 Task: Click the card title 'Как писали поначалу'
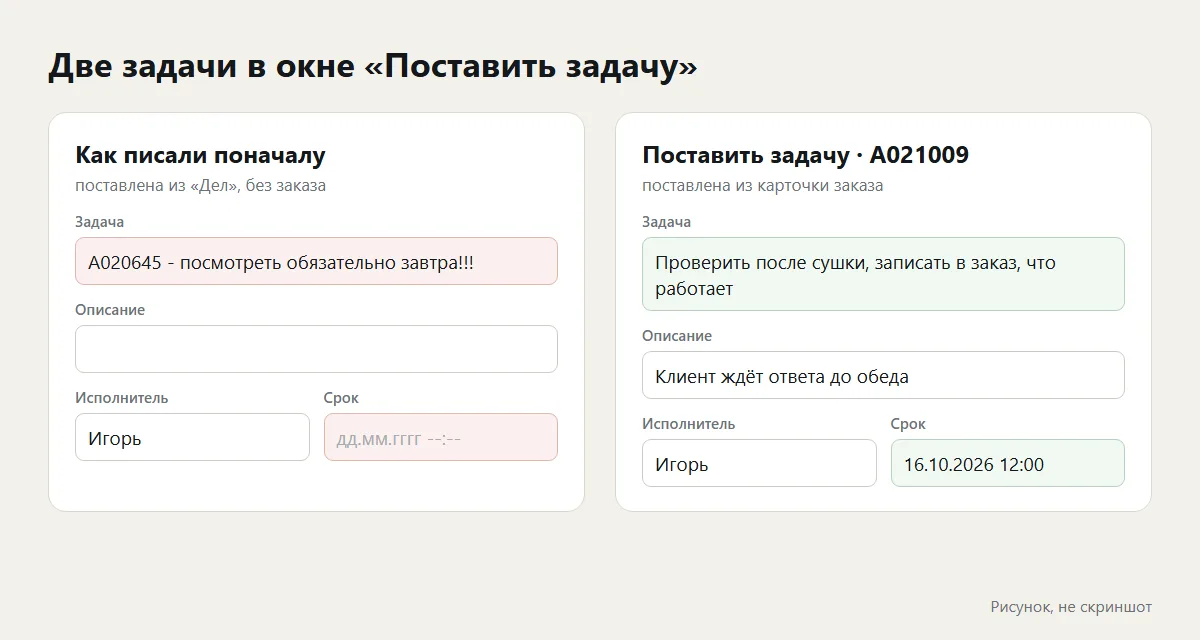coord(200,155)
